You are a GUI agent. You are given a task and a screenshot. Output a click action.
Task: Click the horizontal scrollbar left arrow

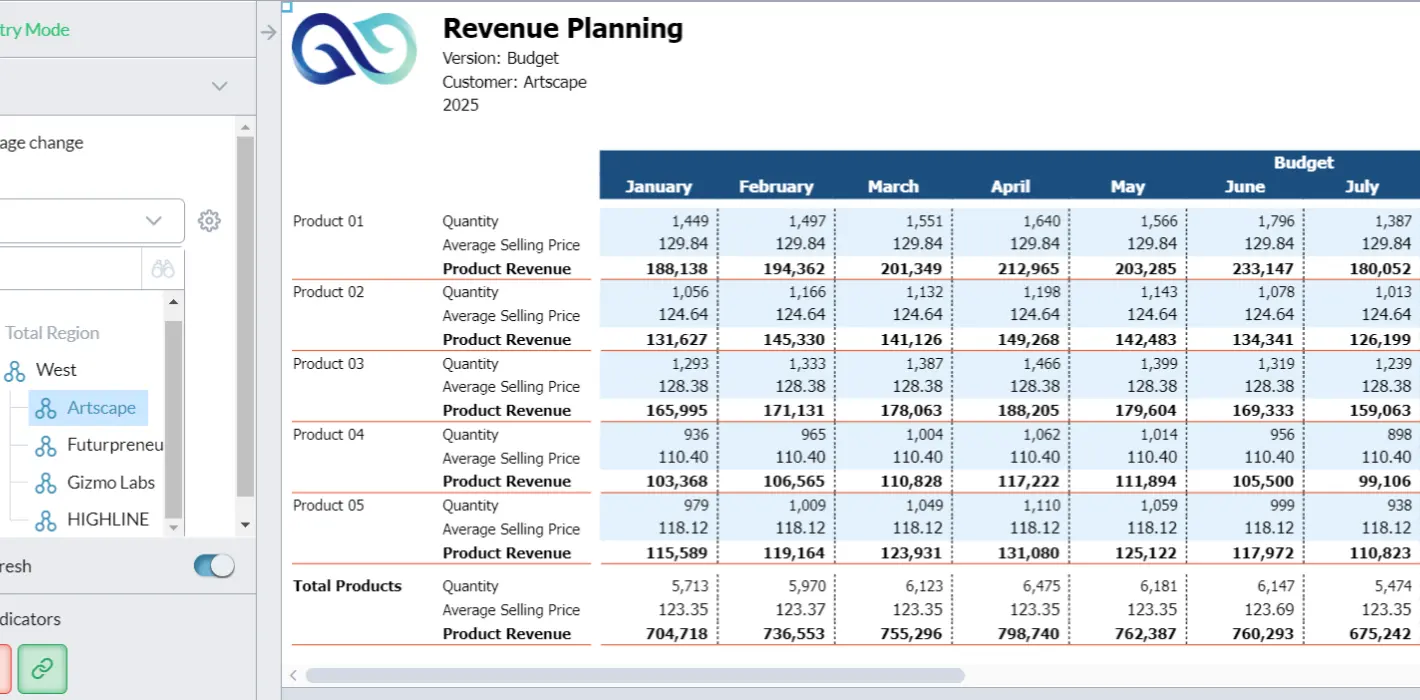pos(294,676)
